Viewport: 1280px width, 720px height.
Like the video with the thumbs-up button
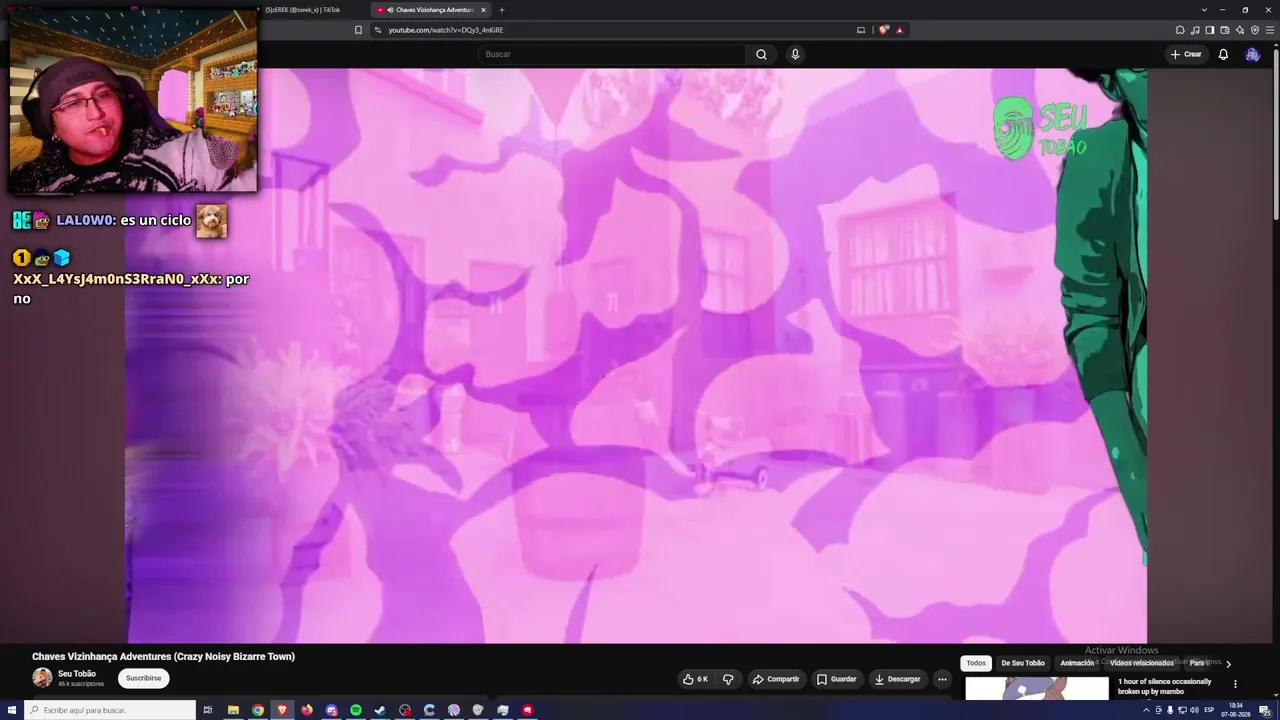[695, 679]
